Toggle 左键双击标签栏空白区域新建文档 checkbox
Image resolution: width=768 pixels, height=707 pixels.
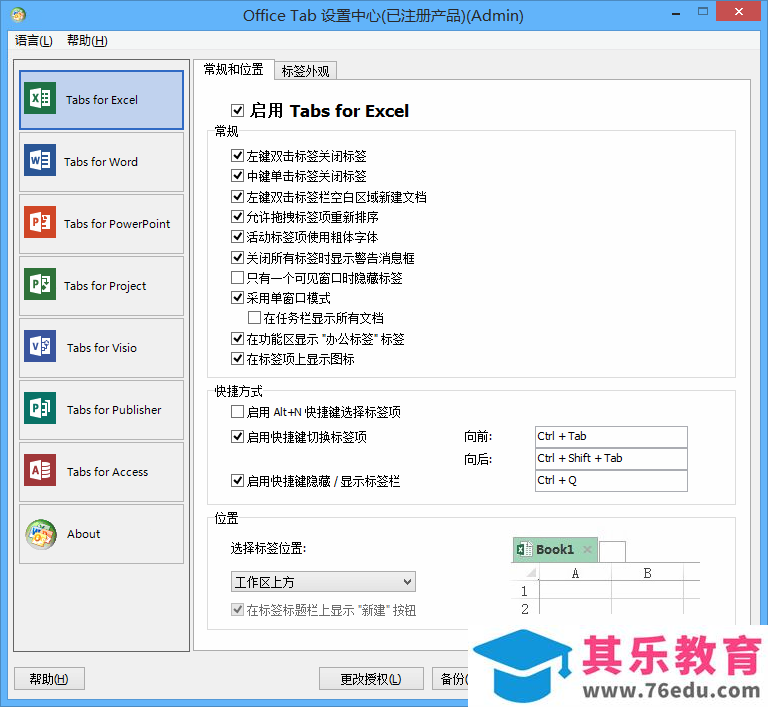click(238, 196)
